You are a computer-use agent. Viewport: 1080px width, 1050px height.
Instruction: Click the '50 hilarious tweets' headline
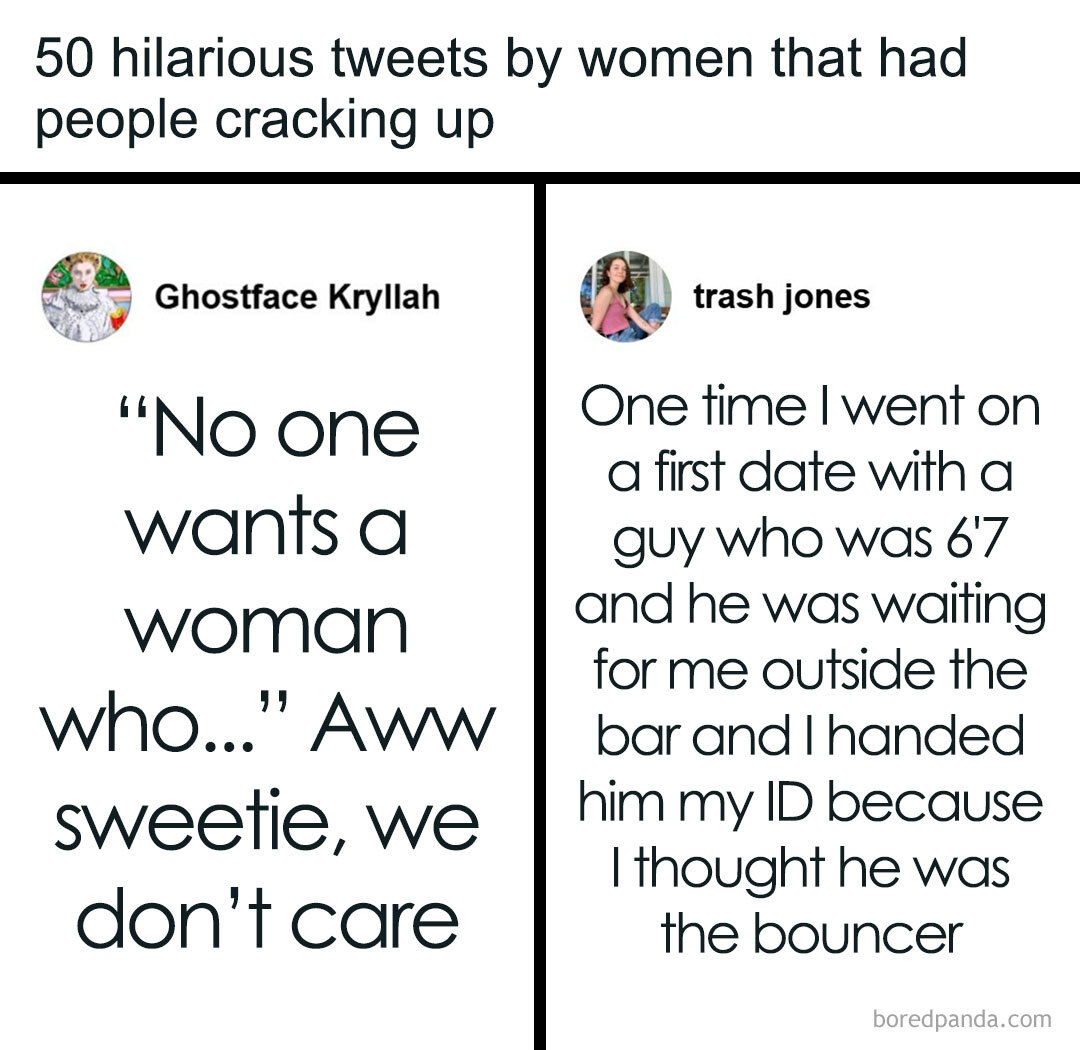[x=500, y=57]
